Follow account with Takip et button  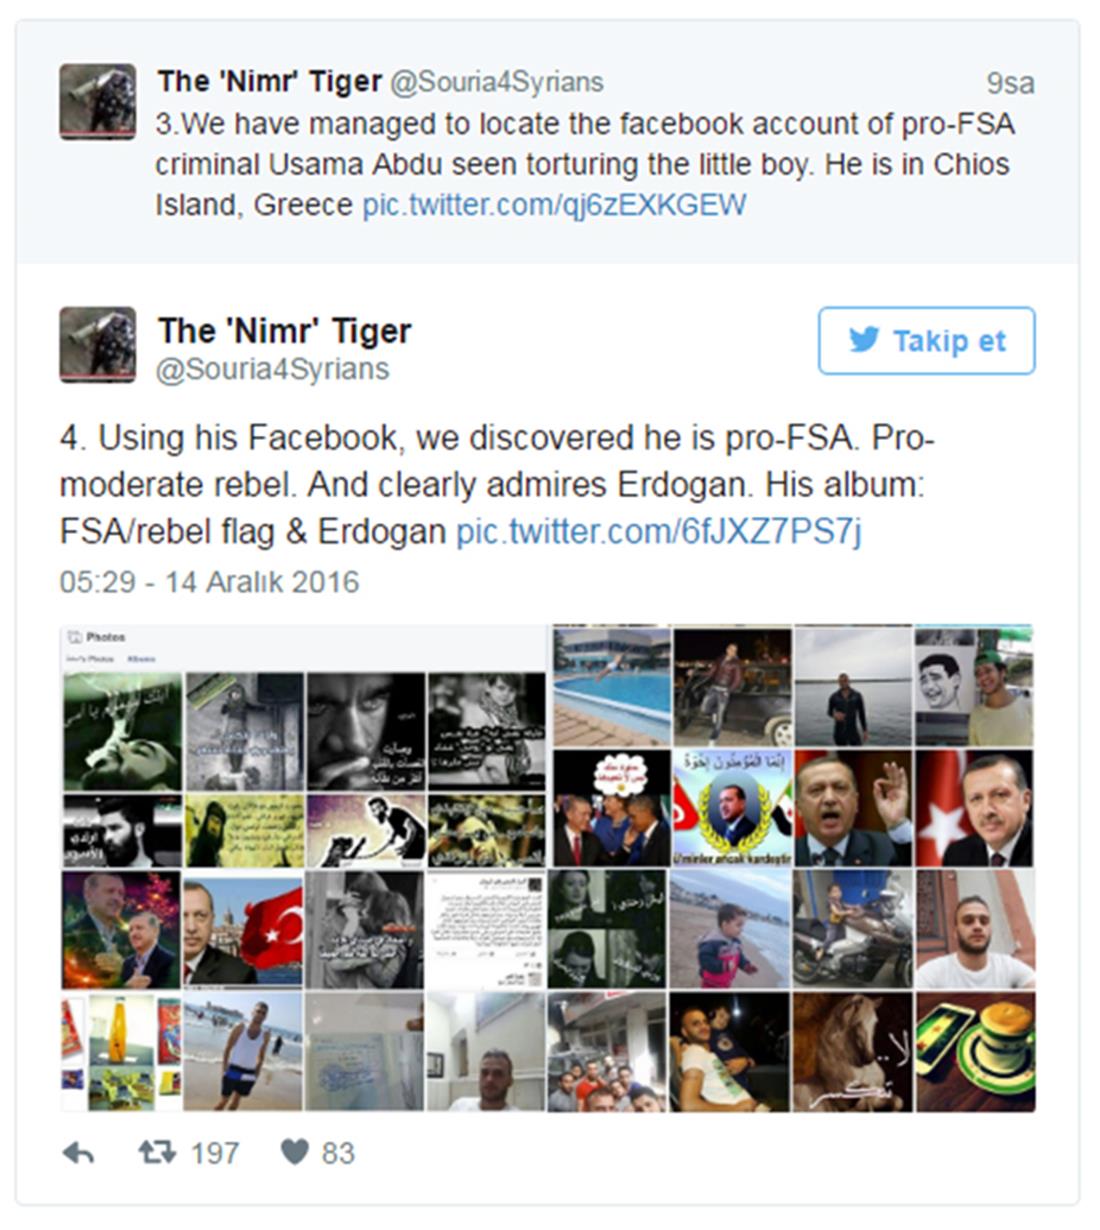click(927, 341)
